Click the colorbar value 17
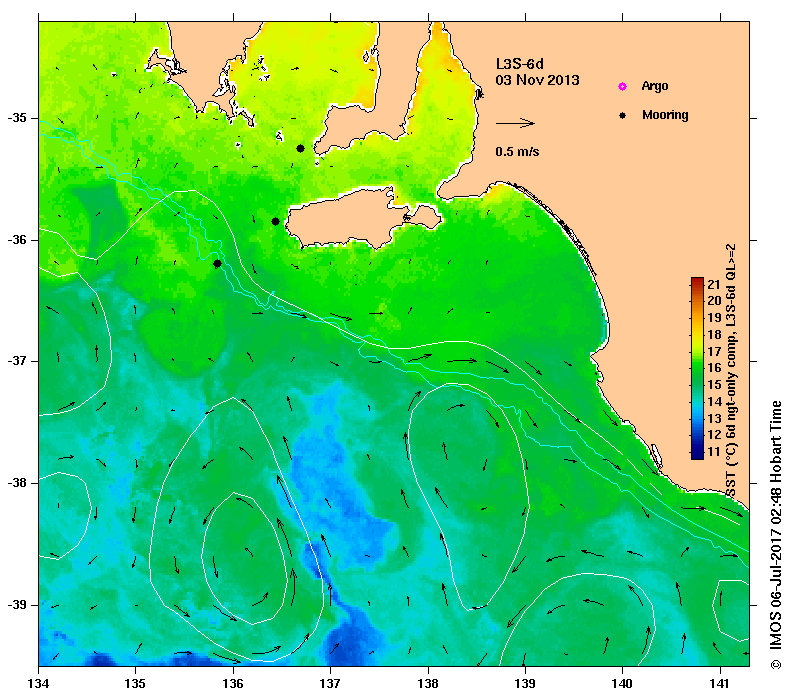This screenshot has width=791, height=700. (714, 351)
